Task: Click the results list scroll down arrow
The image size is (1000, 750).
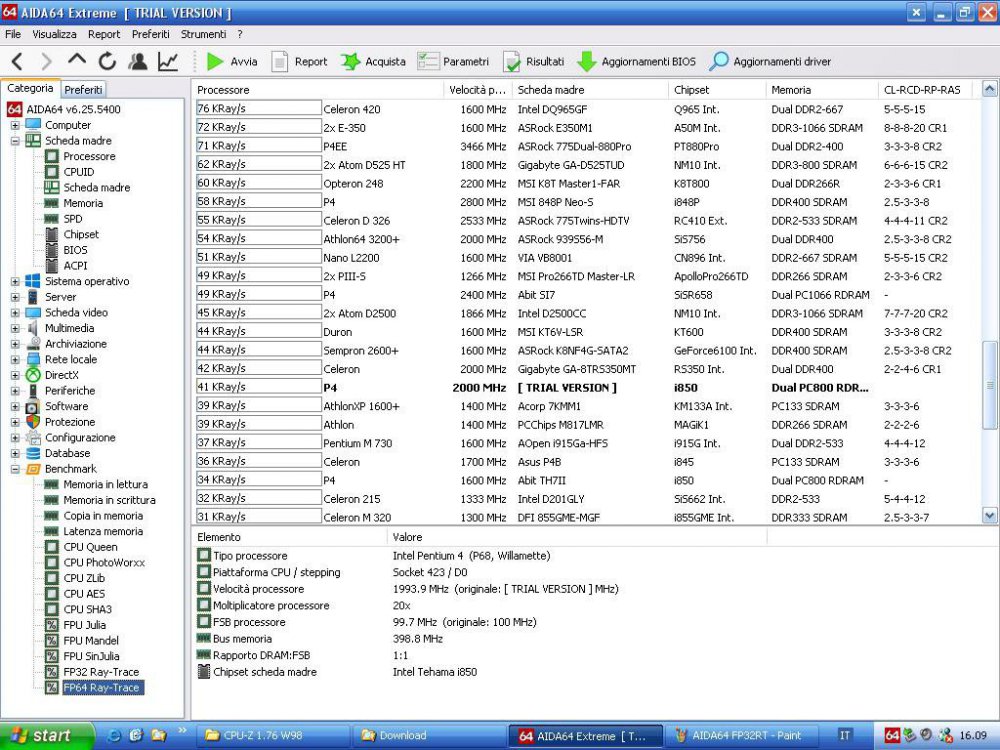Action: coord(990,516)
